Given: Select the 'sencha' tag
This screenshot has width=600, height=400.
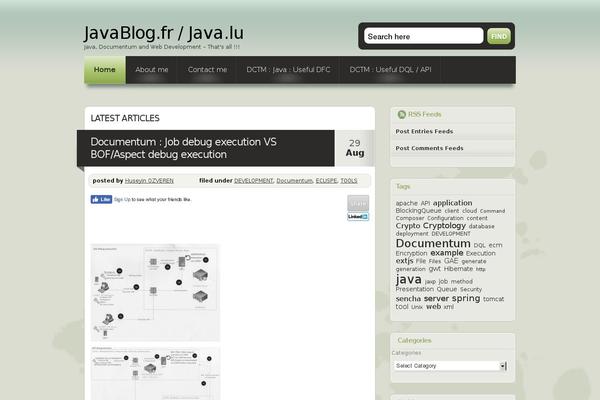Looking at the screenshot, I should coord(408,299).
